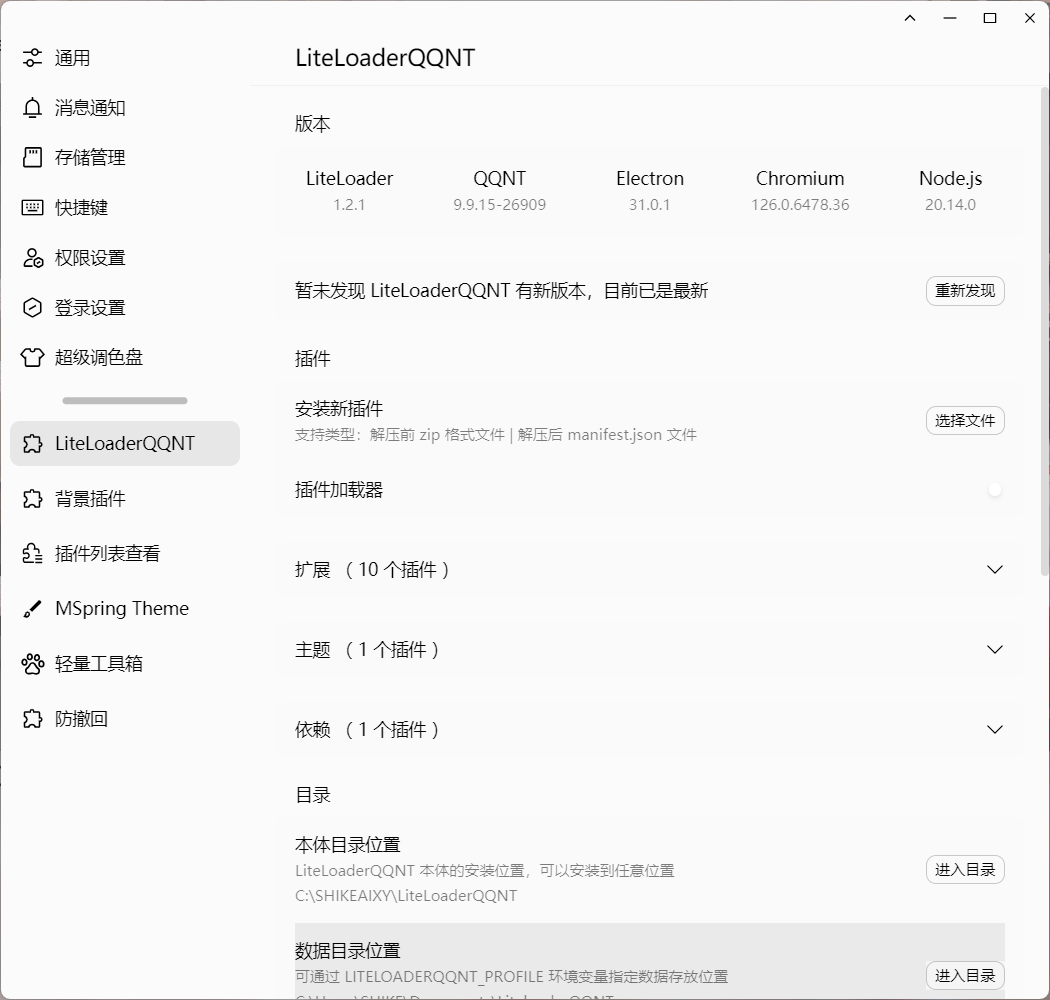The height and width of the screenshot is (1000, 1050).
Task: Click 进入目录 for 本体目录位置
Action: pos(964,870)
